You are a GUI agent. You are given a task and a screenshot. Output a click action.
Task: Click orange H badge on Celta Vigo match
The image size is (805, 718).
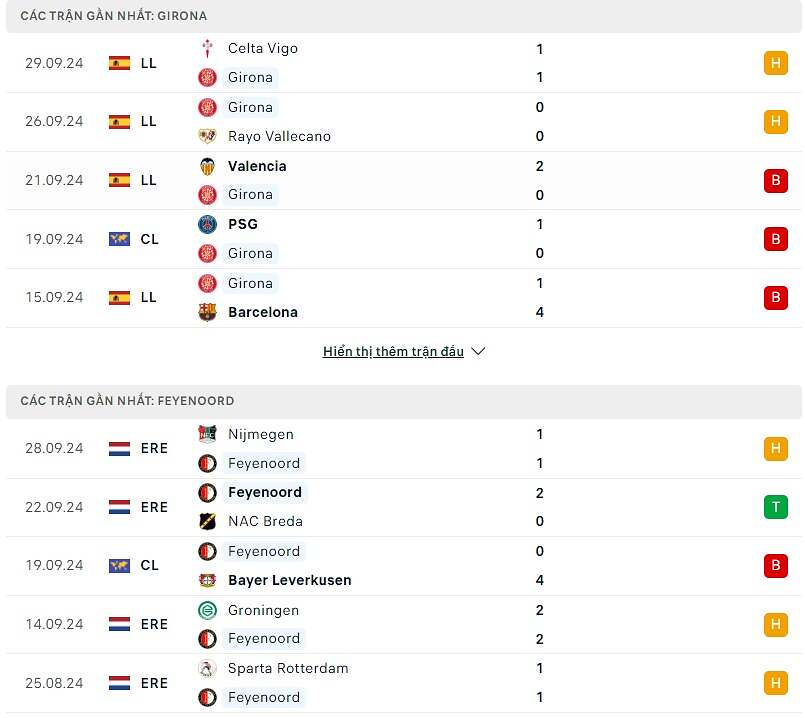coord(775,63)
